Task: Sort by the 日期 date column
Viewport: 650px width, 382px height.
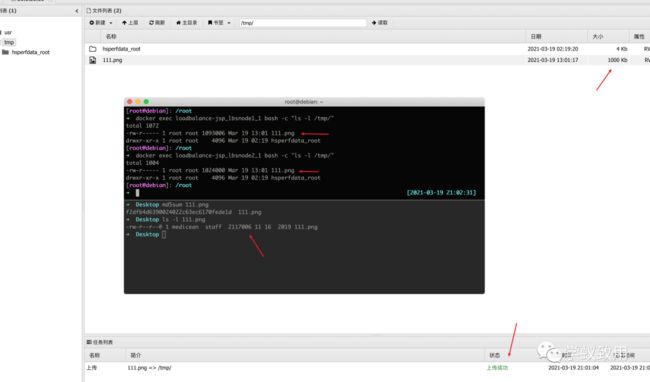Action: click(536, 36)
